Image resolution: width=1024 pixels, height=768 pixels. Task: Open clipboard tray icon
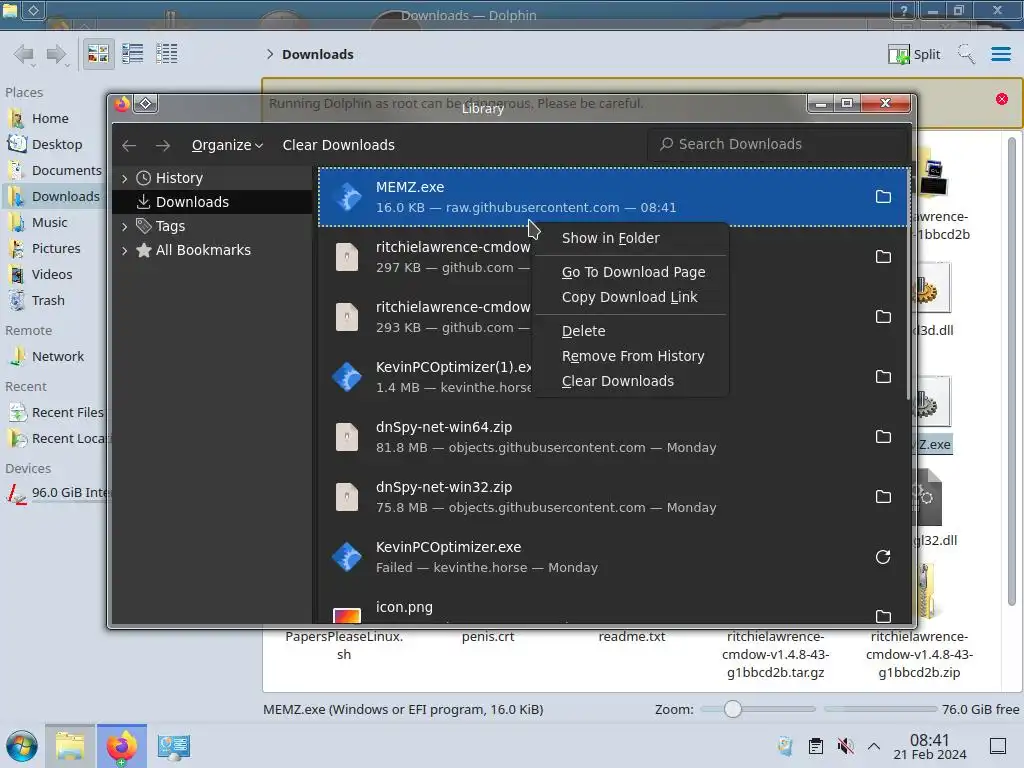pos(816,746)
